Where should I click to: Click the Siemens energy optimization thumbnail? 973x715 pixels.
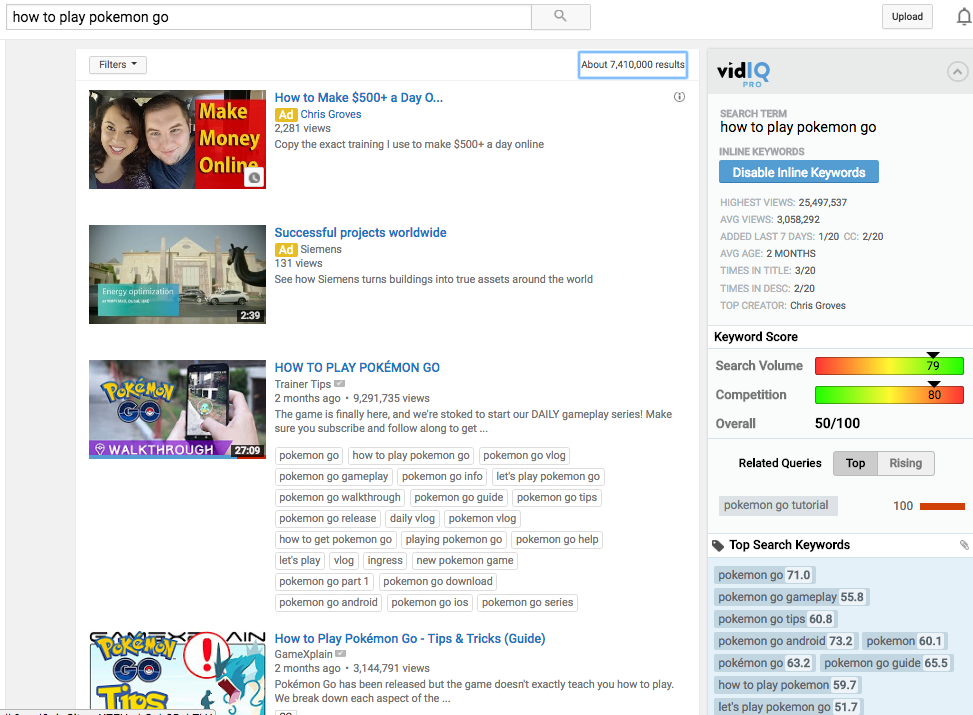pyautogui.click(x=177, y=274)
